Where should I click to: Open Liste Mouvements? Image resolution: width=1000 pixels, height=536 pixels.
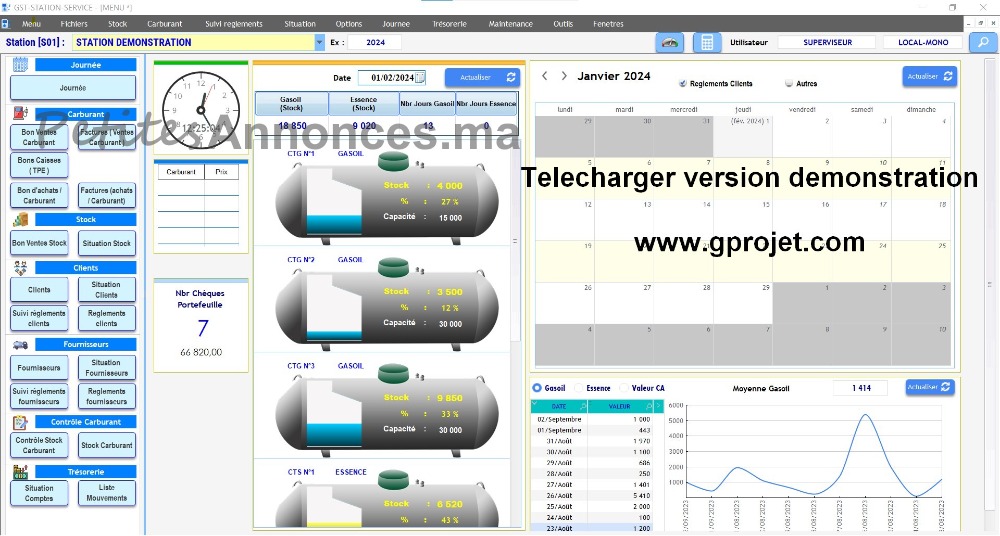click(x=107, y=493)
